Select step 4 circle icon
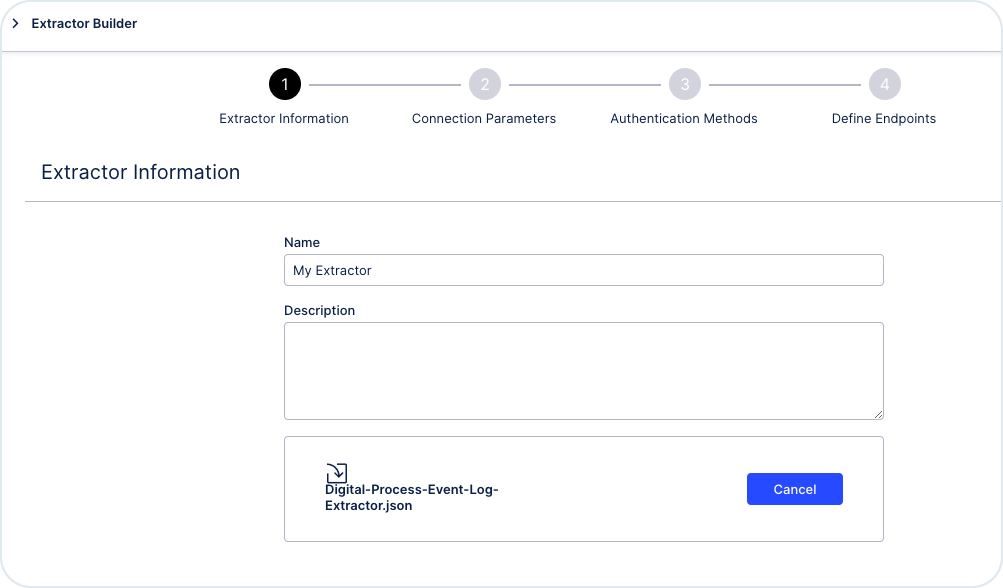 [x=885, y=84]
